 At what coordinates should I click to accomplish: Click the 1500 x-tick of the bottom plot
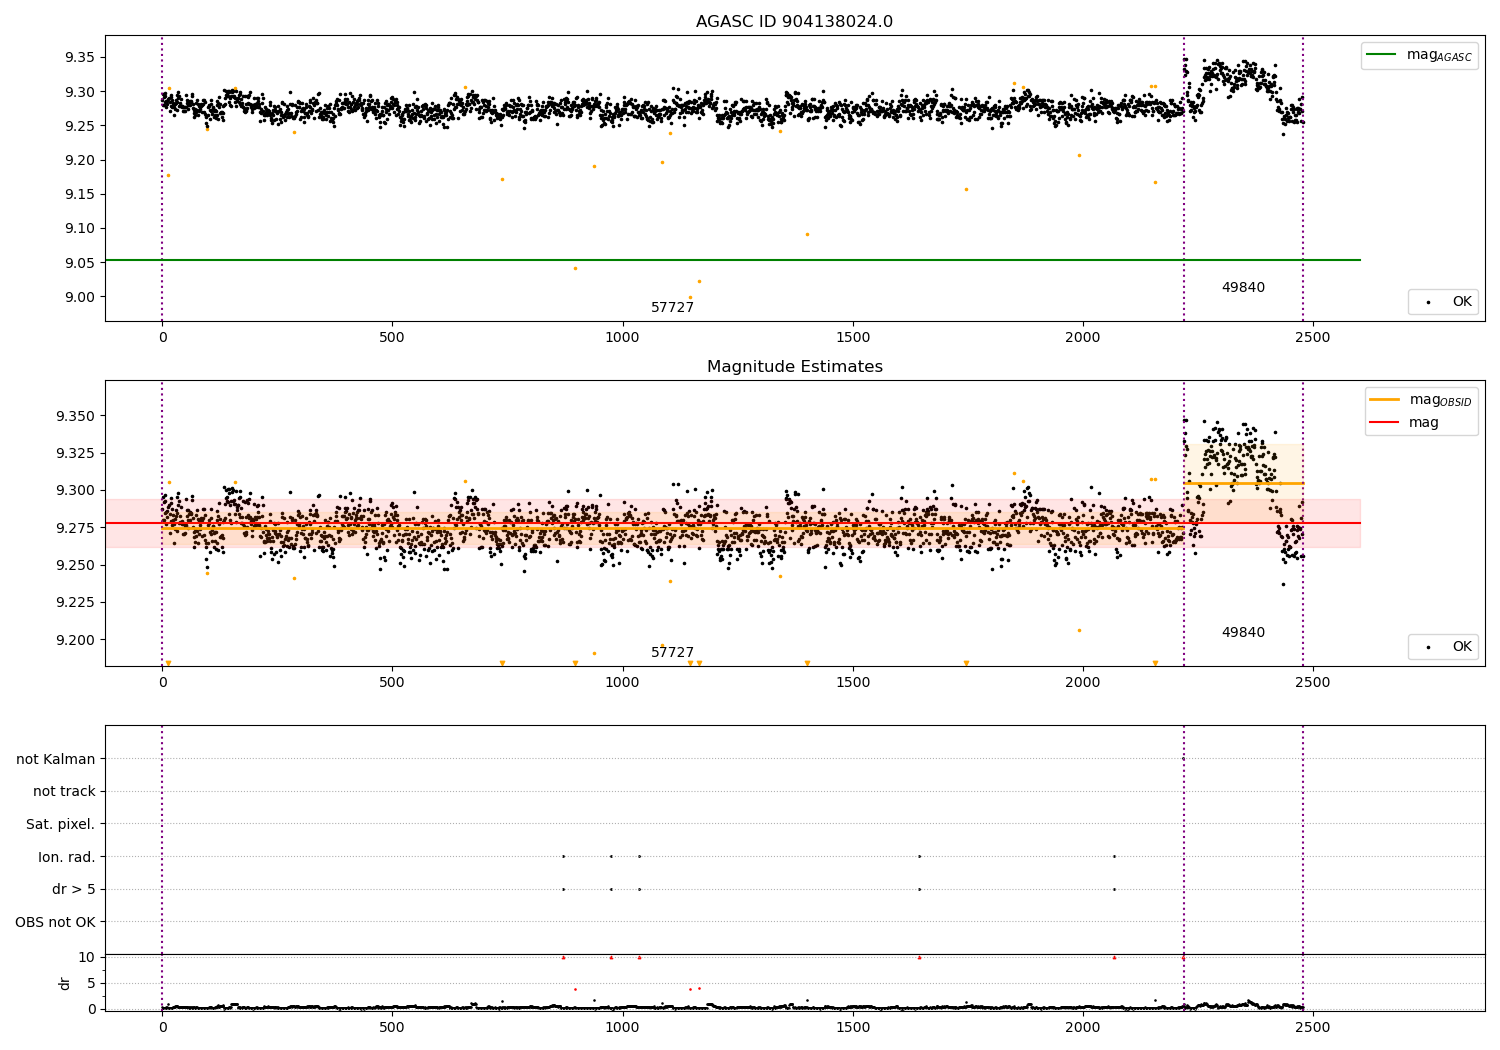tap(852, 1028)
